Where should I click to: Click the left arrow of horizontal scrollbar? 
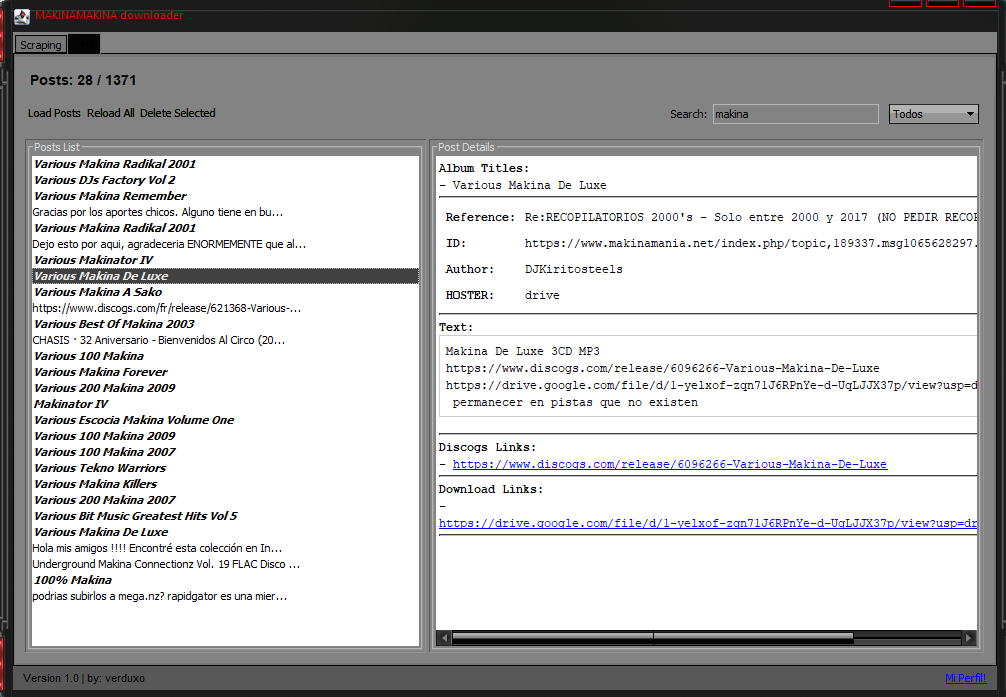(x=444, y=636)
